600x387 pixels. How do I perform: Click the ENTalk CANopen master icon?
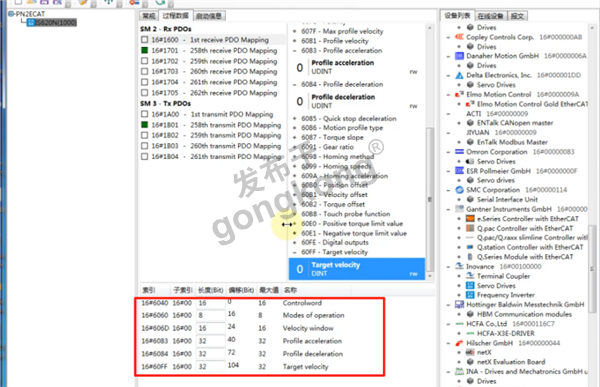(x=470, y=123)
